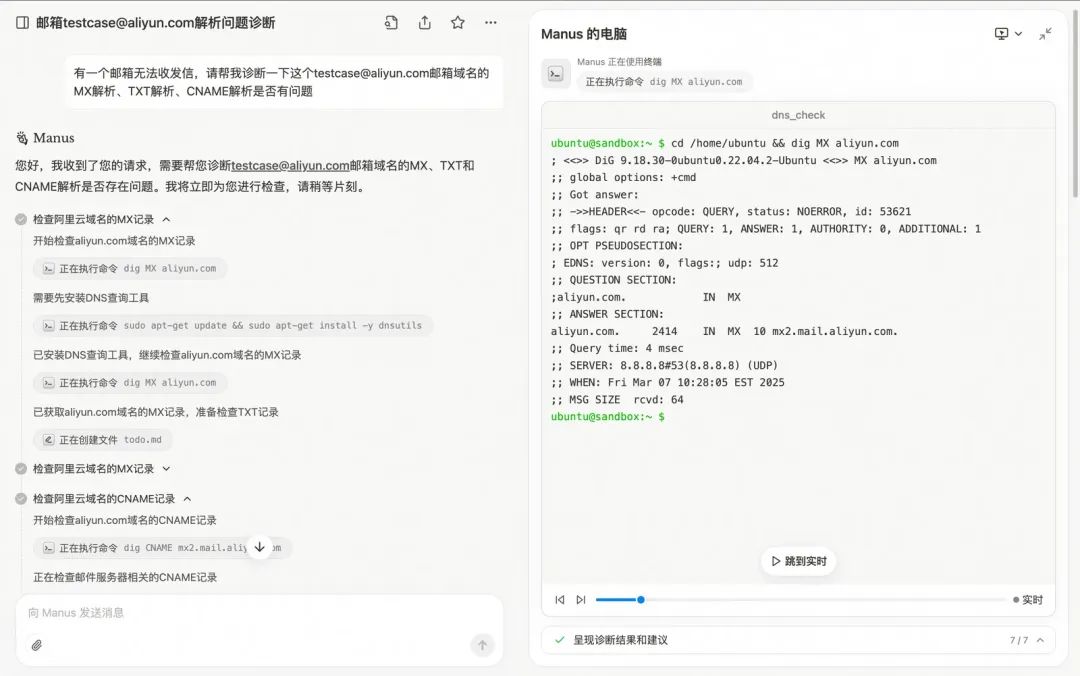Screen dimensions: 1080x676
Task: Click the notebook icon beside the chat title
Action: click(22, 22)
